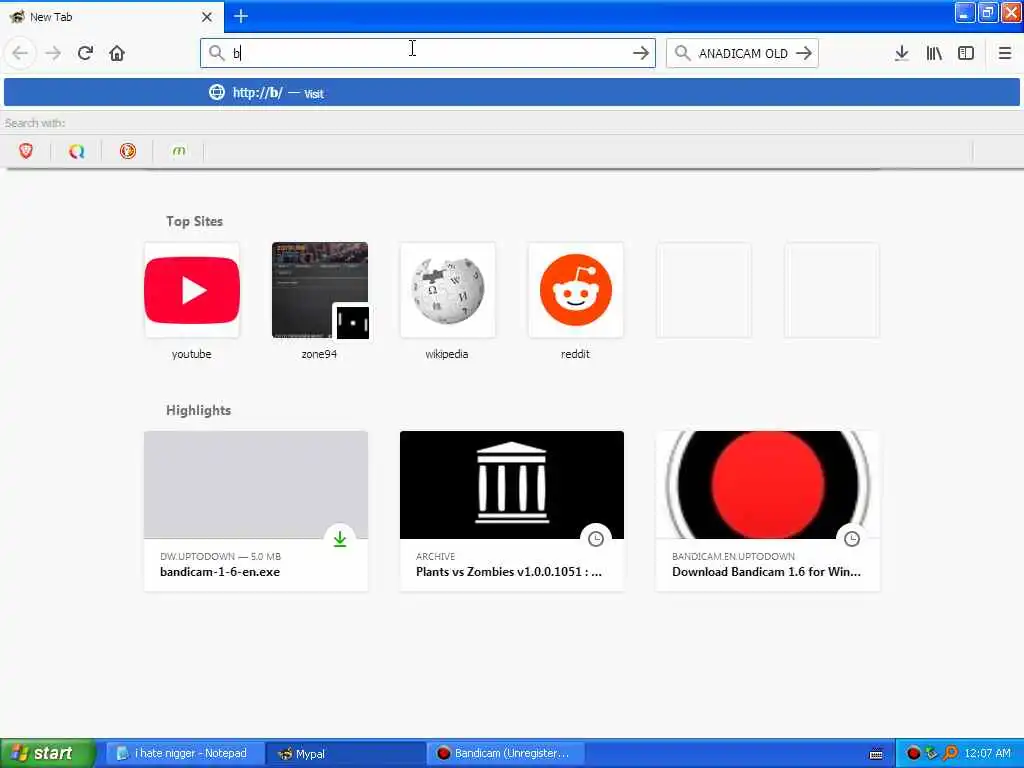Screen dimensions: 1024x768
Task: Open the youtube top site tile
Action: tap(191, 290)
